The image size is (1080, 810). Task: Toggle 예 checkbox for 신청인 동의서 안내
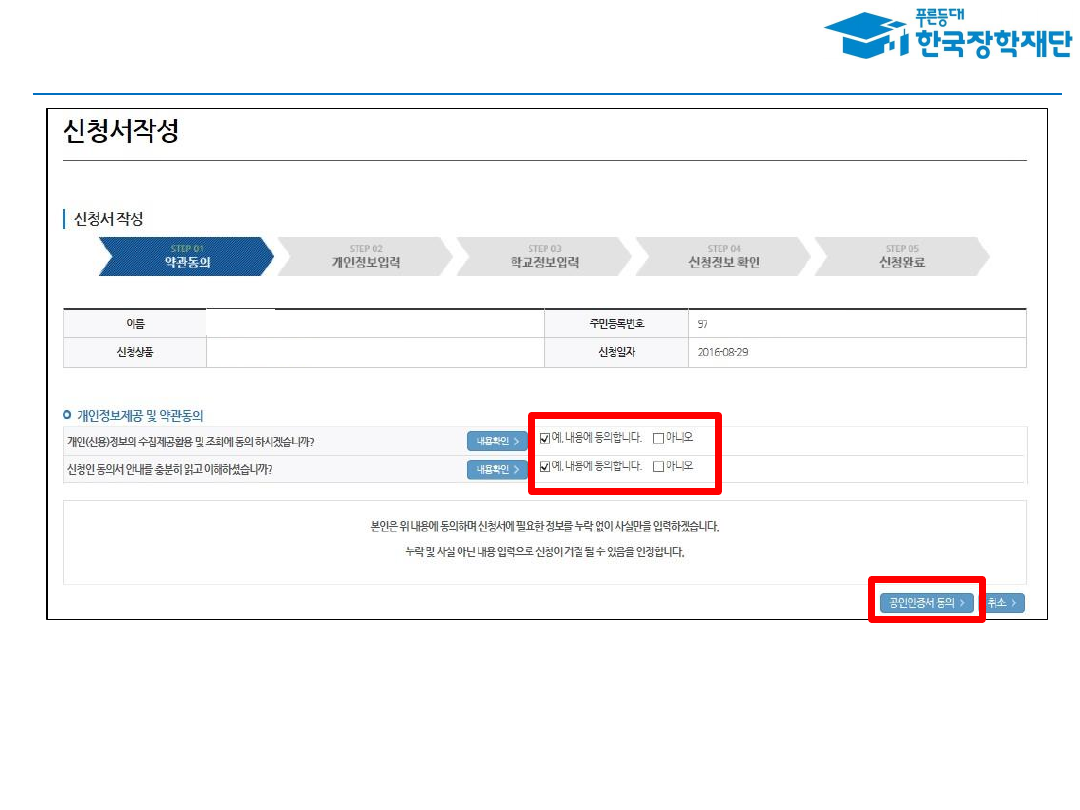tap(545, 467)
